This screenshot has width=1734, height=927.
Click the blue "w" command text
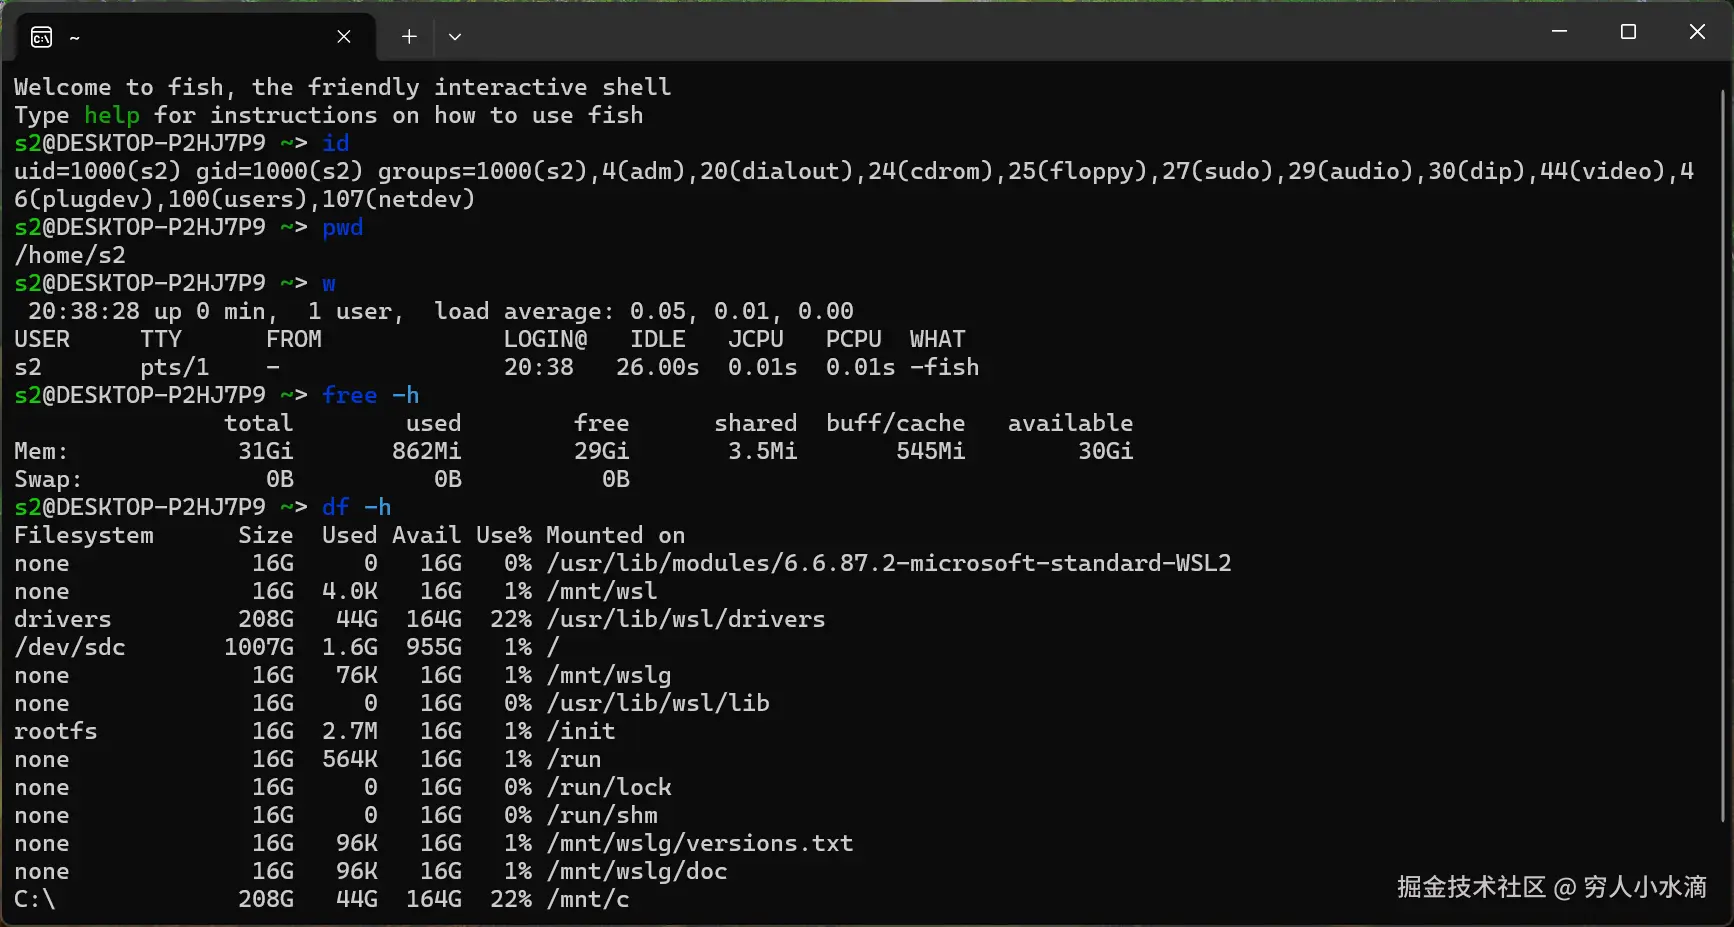point(329,283)
